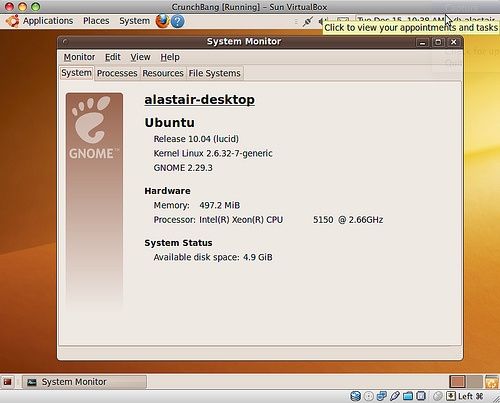Click the mouse integration arrow icon
The width and height of the screenshot is (500, 403).
(x=450, y=396)
